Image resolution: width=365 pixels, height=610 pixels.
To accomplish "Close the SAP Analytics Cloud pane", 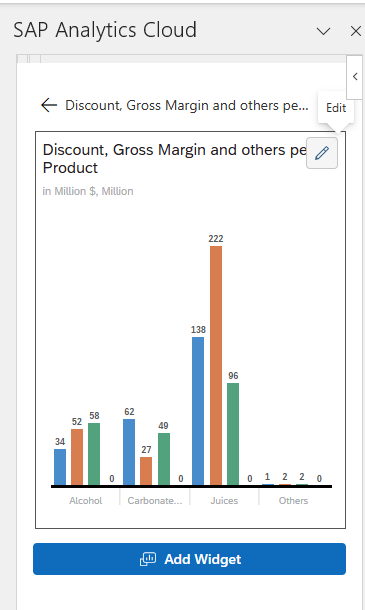I will 356,31.
